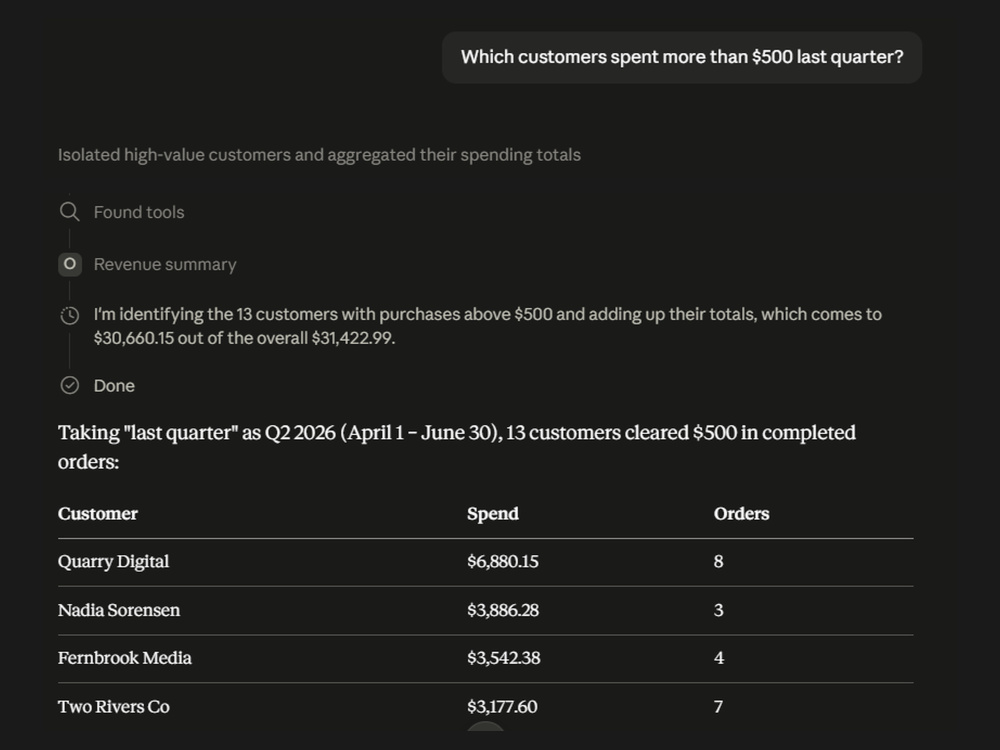This screenshot has width=1000, height=750.
Task: Click the reasoning text mentioning $30,660.15
Action: 488,326
